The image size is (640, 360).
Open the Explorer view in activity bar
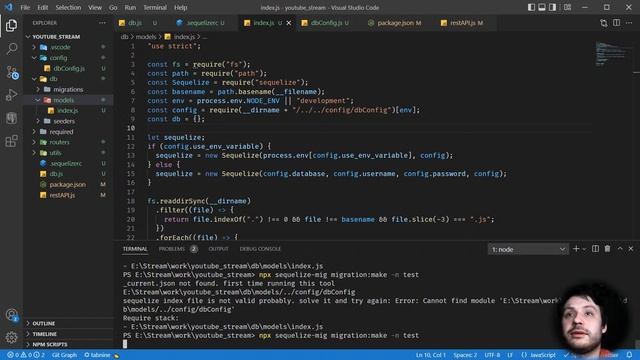coord(11,25)
